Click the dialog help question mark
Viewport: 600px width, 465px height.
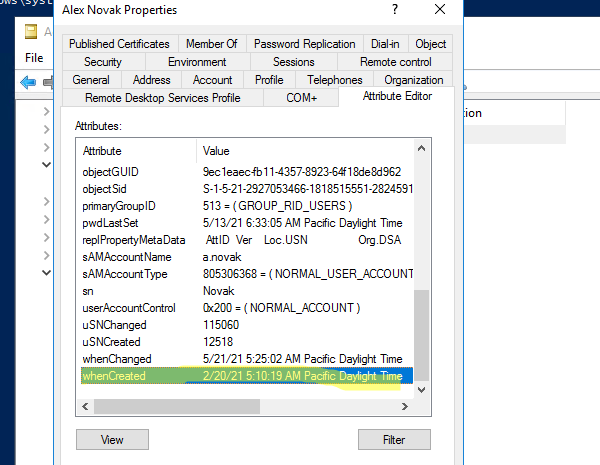tap(395, 9)
